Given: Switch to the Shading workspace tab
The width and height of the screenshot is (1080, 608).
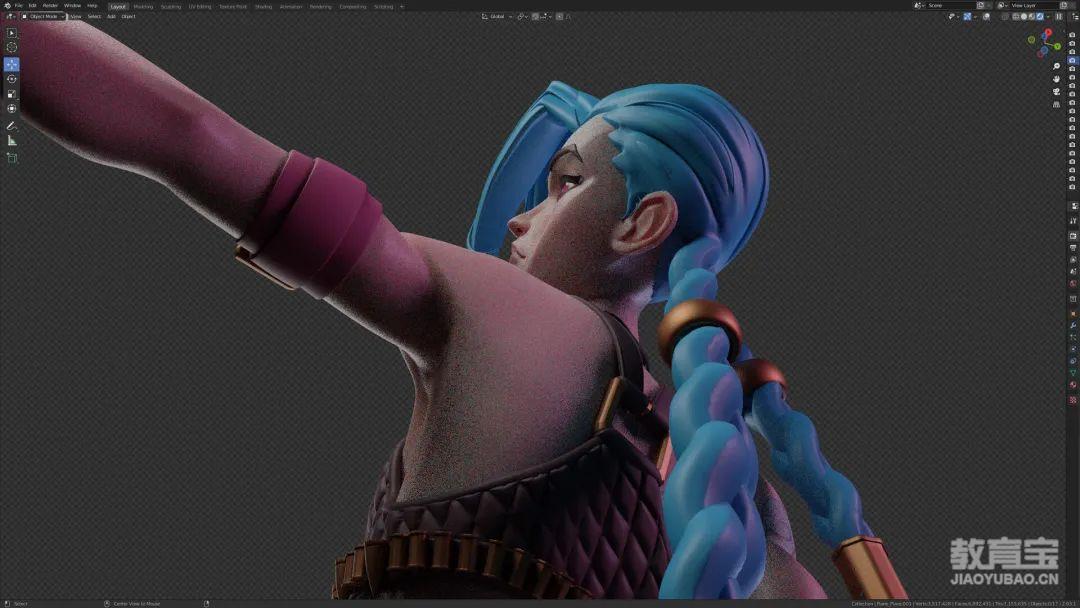Looking at the screenshot, I should click(x=263, y=6).
